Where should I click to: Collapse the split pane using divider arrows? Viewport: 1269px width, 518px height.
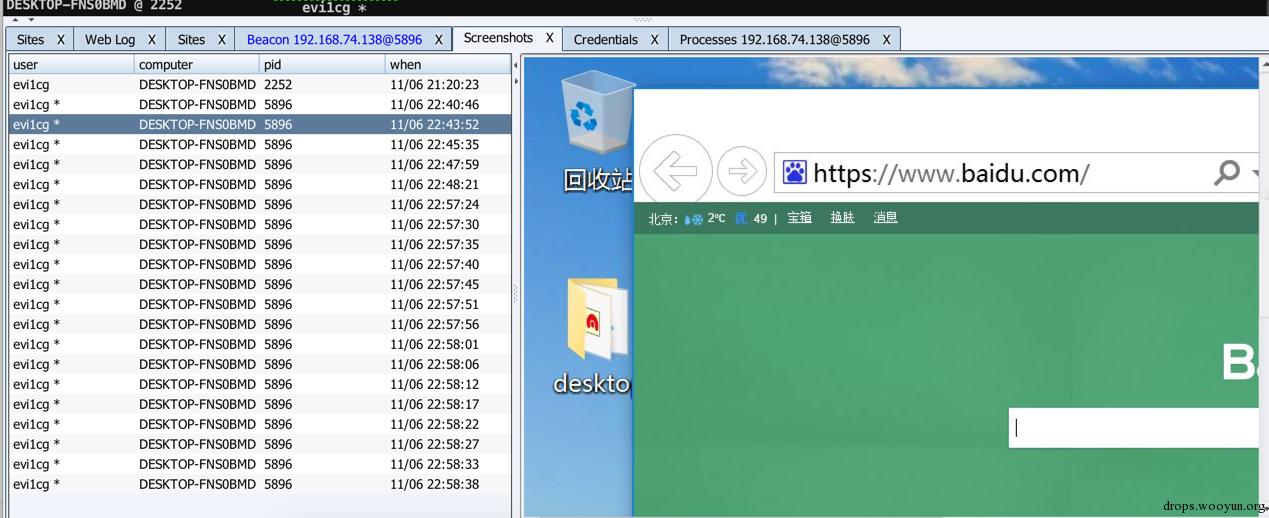tap(516, 65)
